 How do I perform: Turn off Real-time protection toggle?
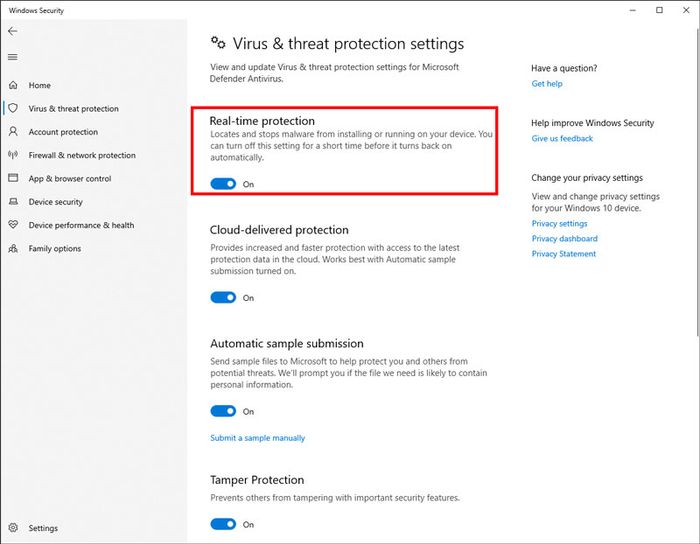(x=223, y=184)
